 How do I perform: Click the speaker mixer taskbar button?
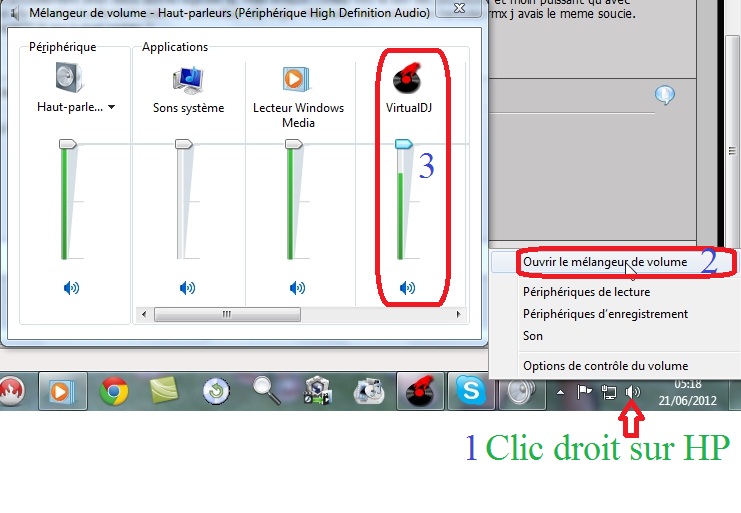(521, 391)
